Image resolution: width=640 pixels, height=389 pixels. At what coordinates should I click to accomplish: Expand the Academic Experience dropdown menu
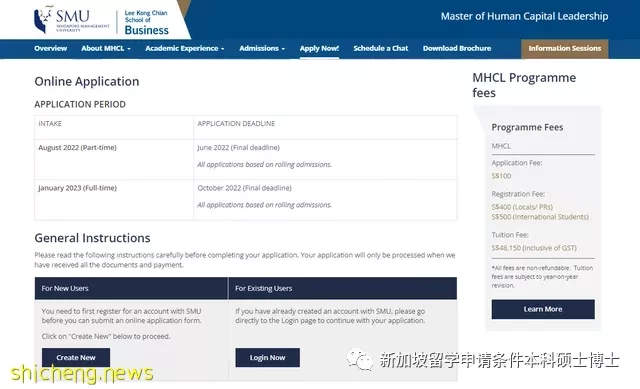click(185, 48)
